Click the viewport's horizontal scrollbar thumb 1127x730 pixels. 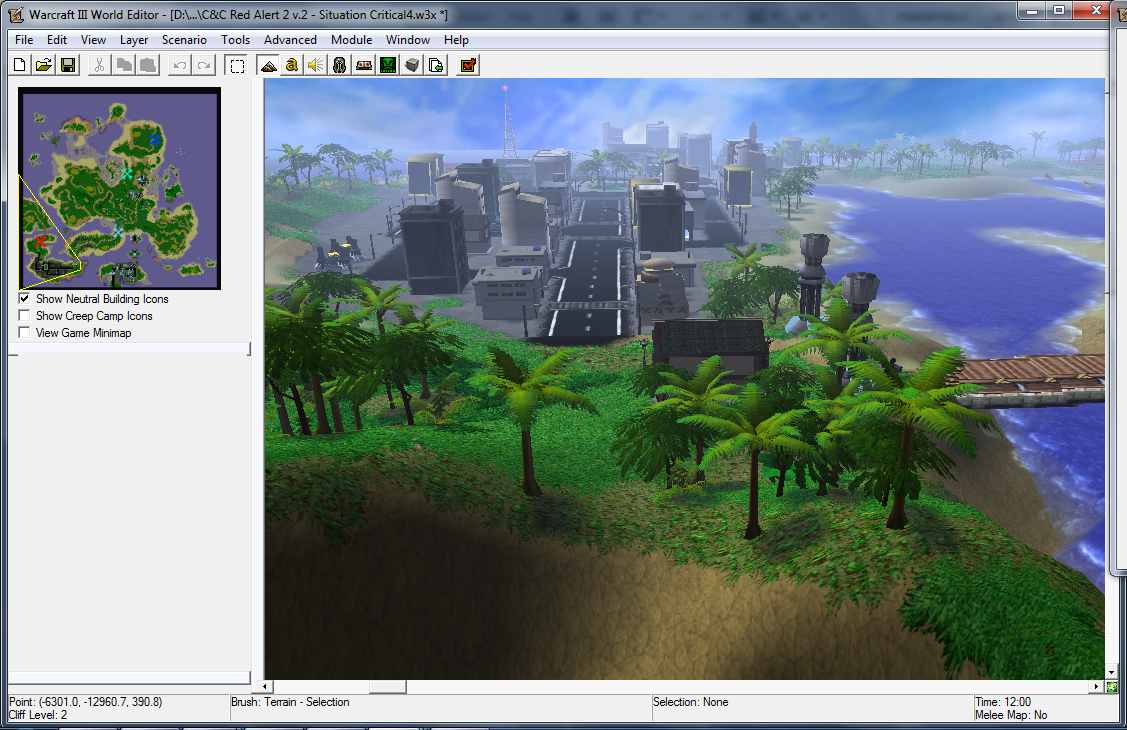(x=387, y=687)
